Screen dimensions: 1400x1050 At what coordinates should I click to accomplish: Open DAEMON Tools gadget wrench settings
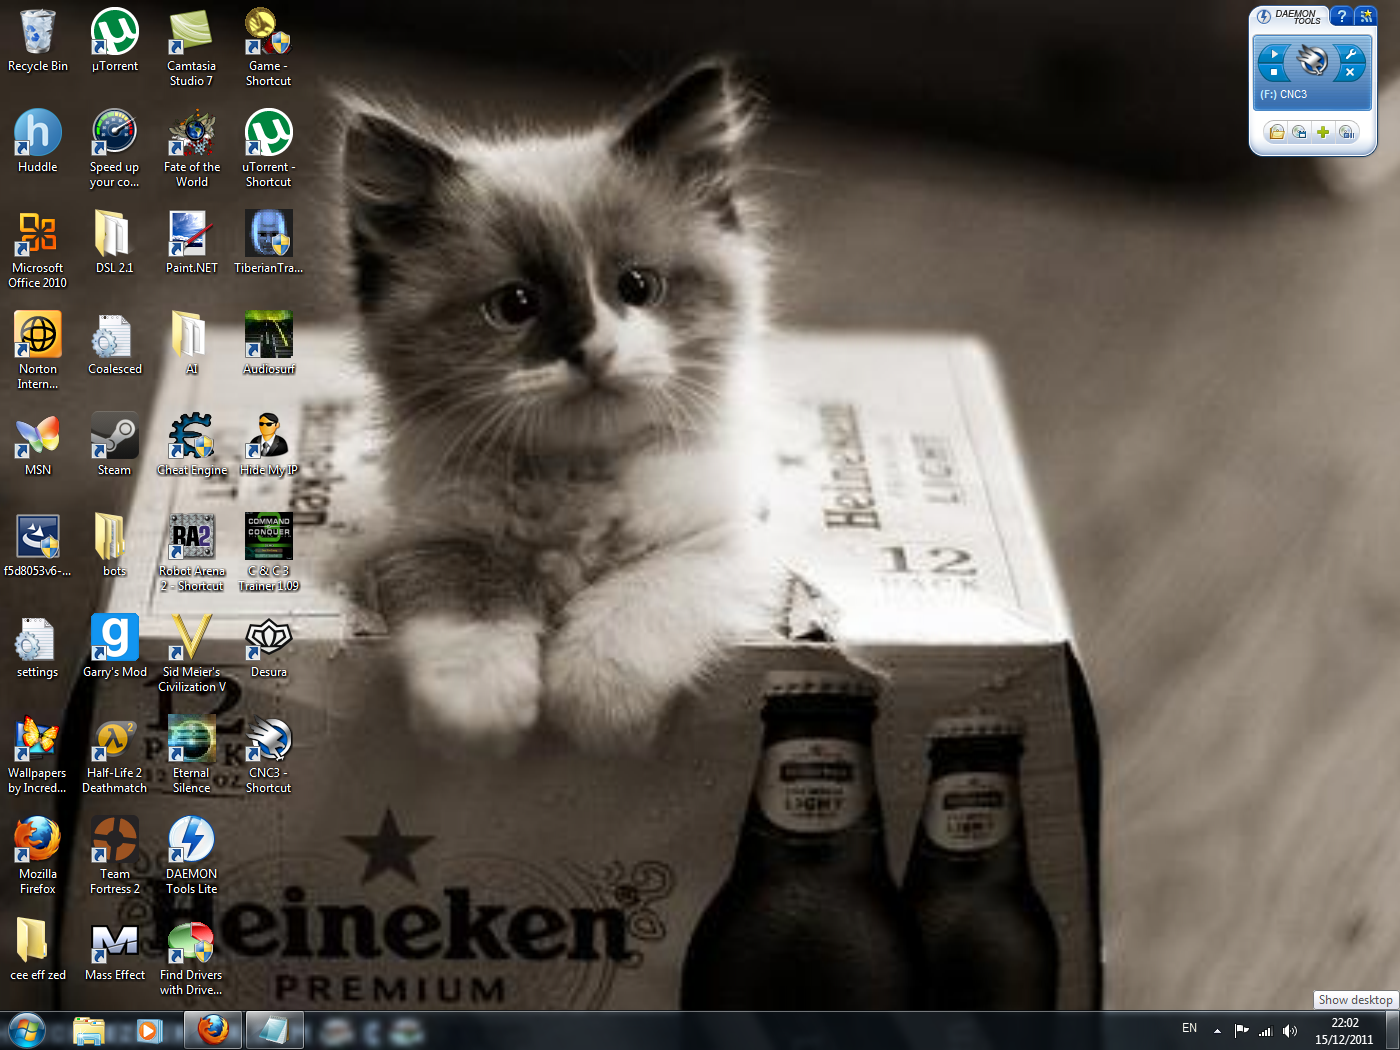pos(1350,54)
